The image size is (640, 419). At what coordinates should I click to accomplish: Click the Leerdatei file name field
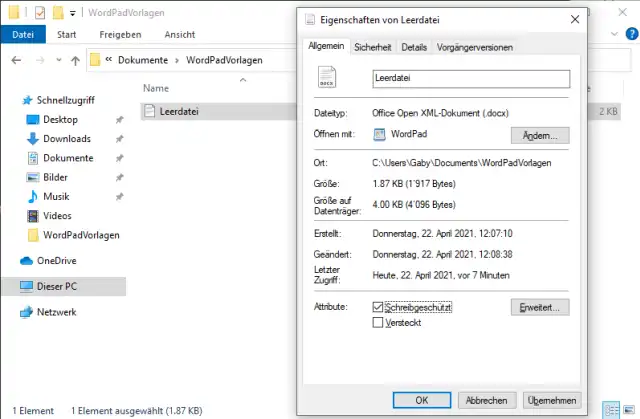click(471, 79)
